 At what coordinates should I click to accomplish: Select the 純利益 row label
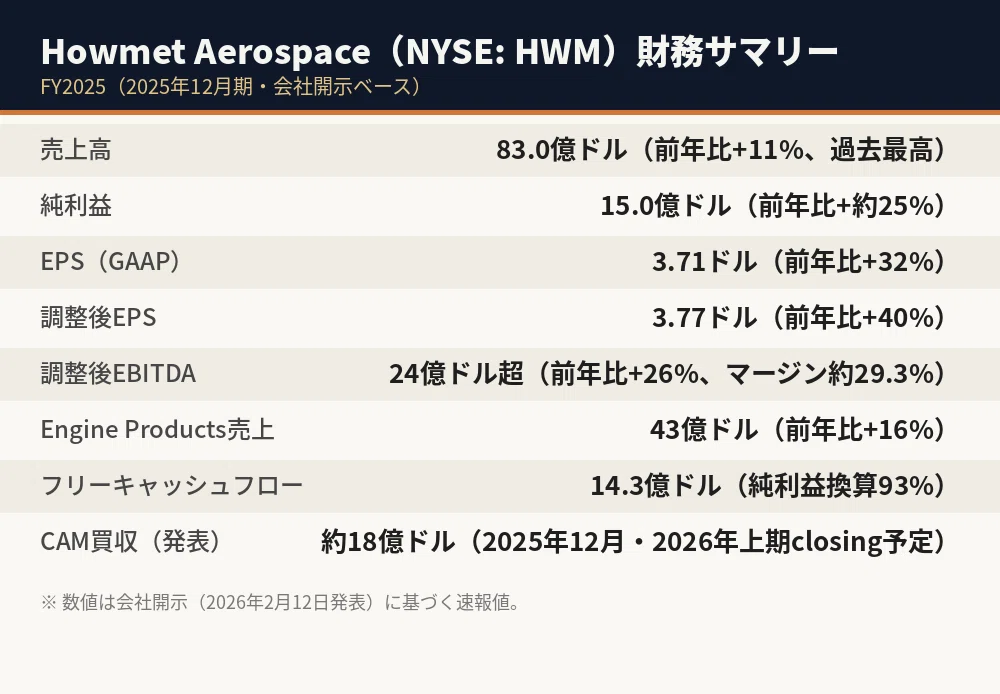pyautogui.click(x=76, y=206)
